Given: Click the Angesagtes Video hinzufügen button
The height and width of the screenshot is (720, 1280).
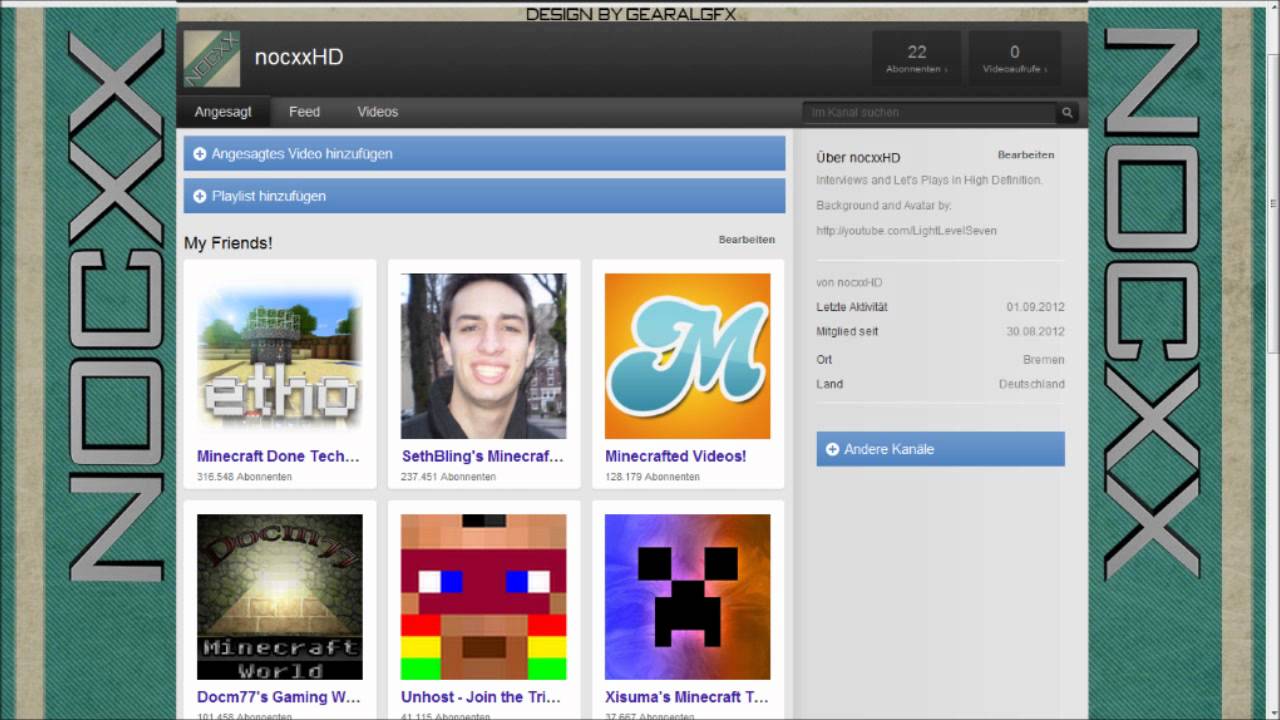Looking at the screenshot, I should tap(484, 154).
